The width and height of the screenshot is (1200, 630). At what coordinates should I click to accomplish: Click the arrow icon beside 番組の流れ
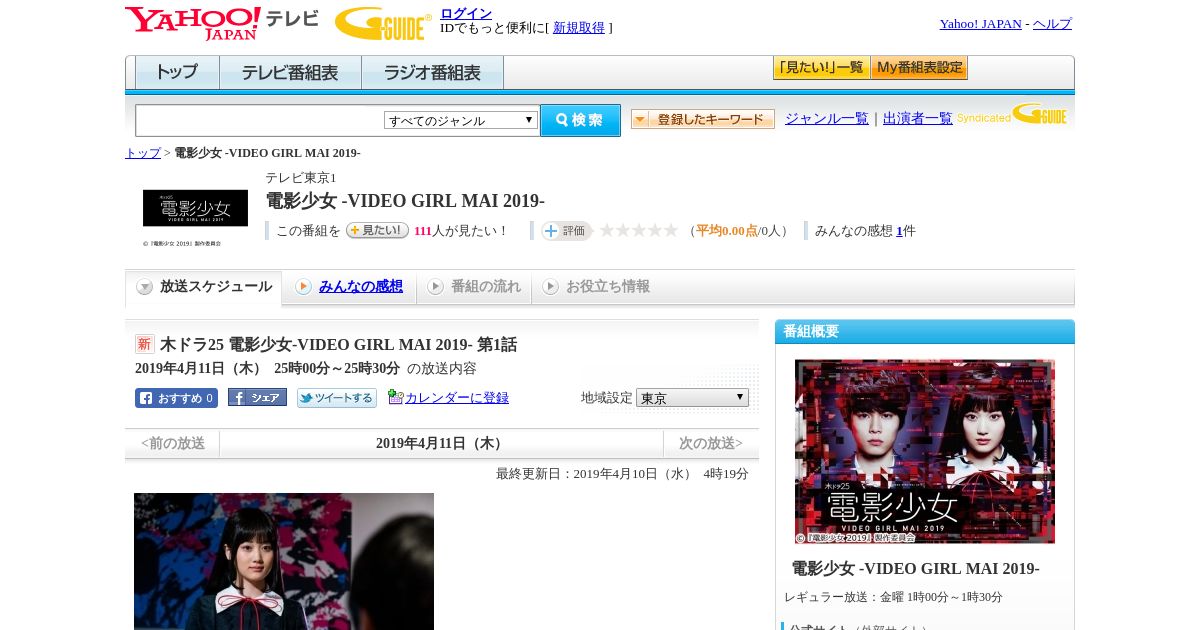pyautogui.click(x=435, y=287)
